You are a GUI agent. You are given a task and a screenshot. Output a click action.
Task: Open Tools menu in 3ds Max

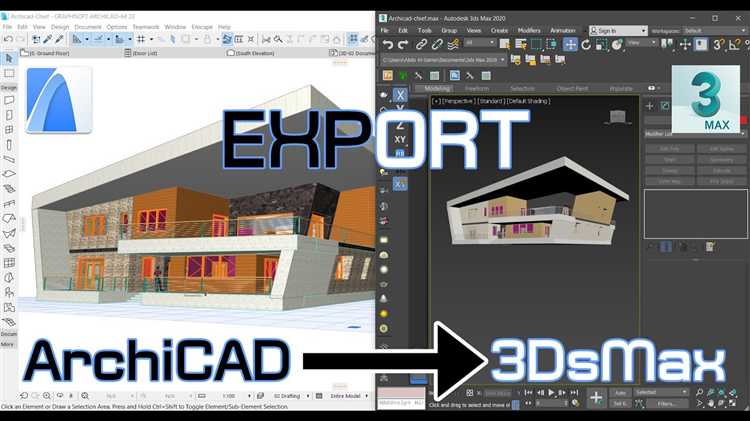tap(424, 30)
